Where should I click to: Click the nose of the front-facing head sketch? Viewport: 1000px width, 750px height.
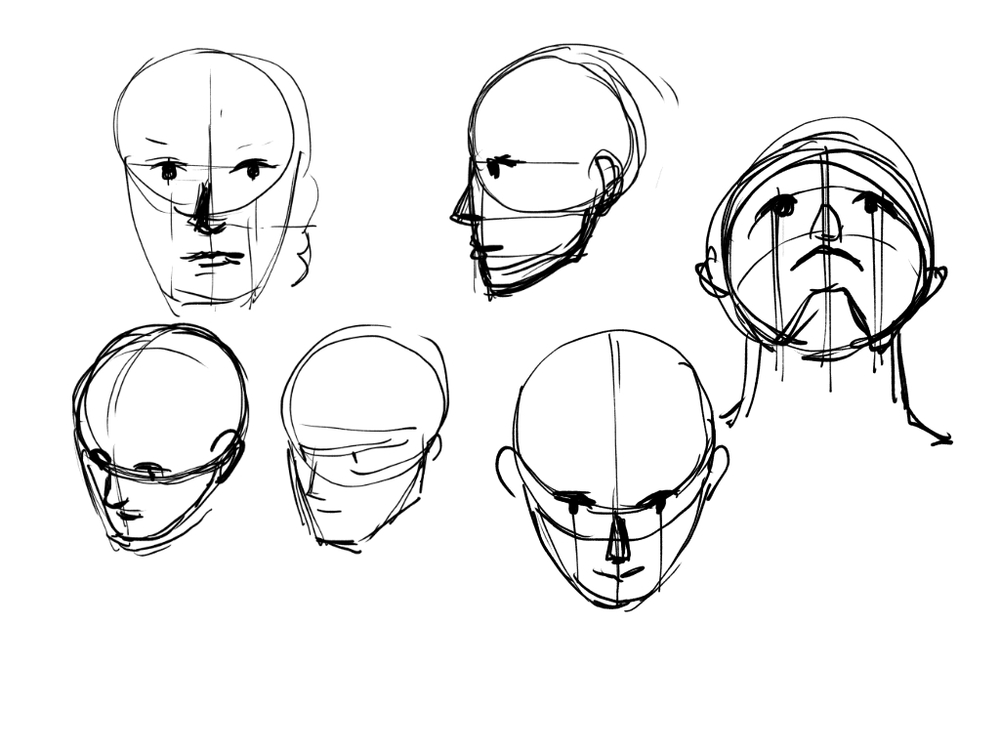[205, 209]
